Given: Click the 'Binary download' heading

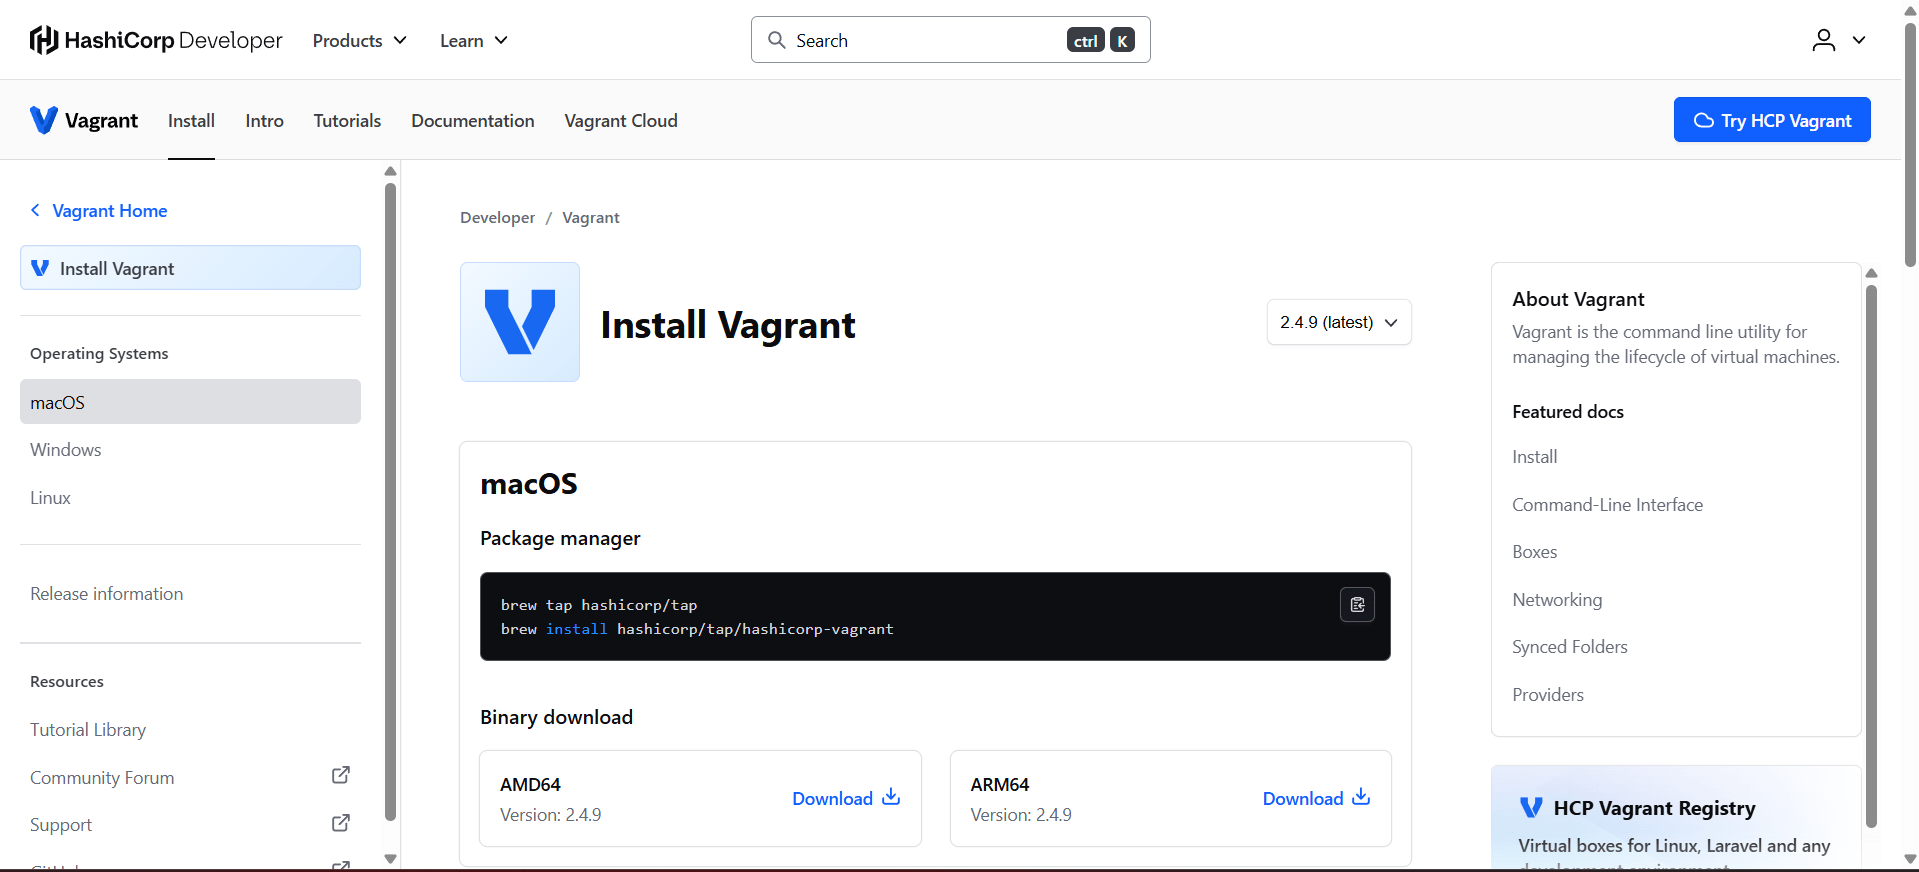Looking at the screenshot, I should (x=556, y=717).
